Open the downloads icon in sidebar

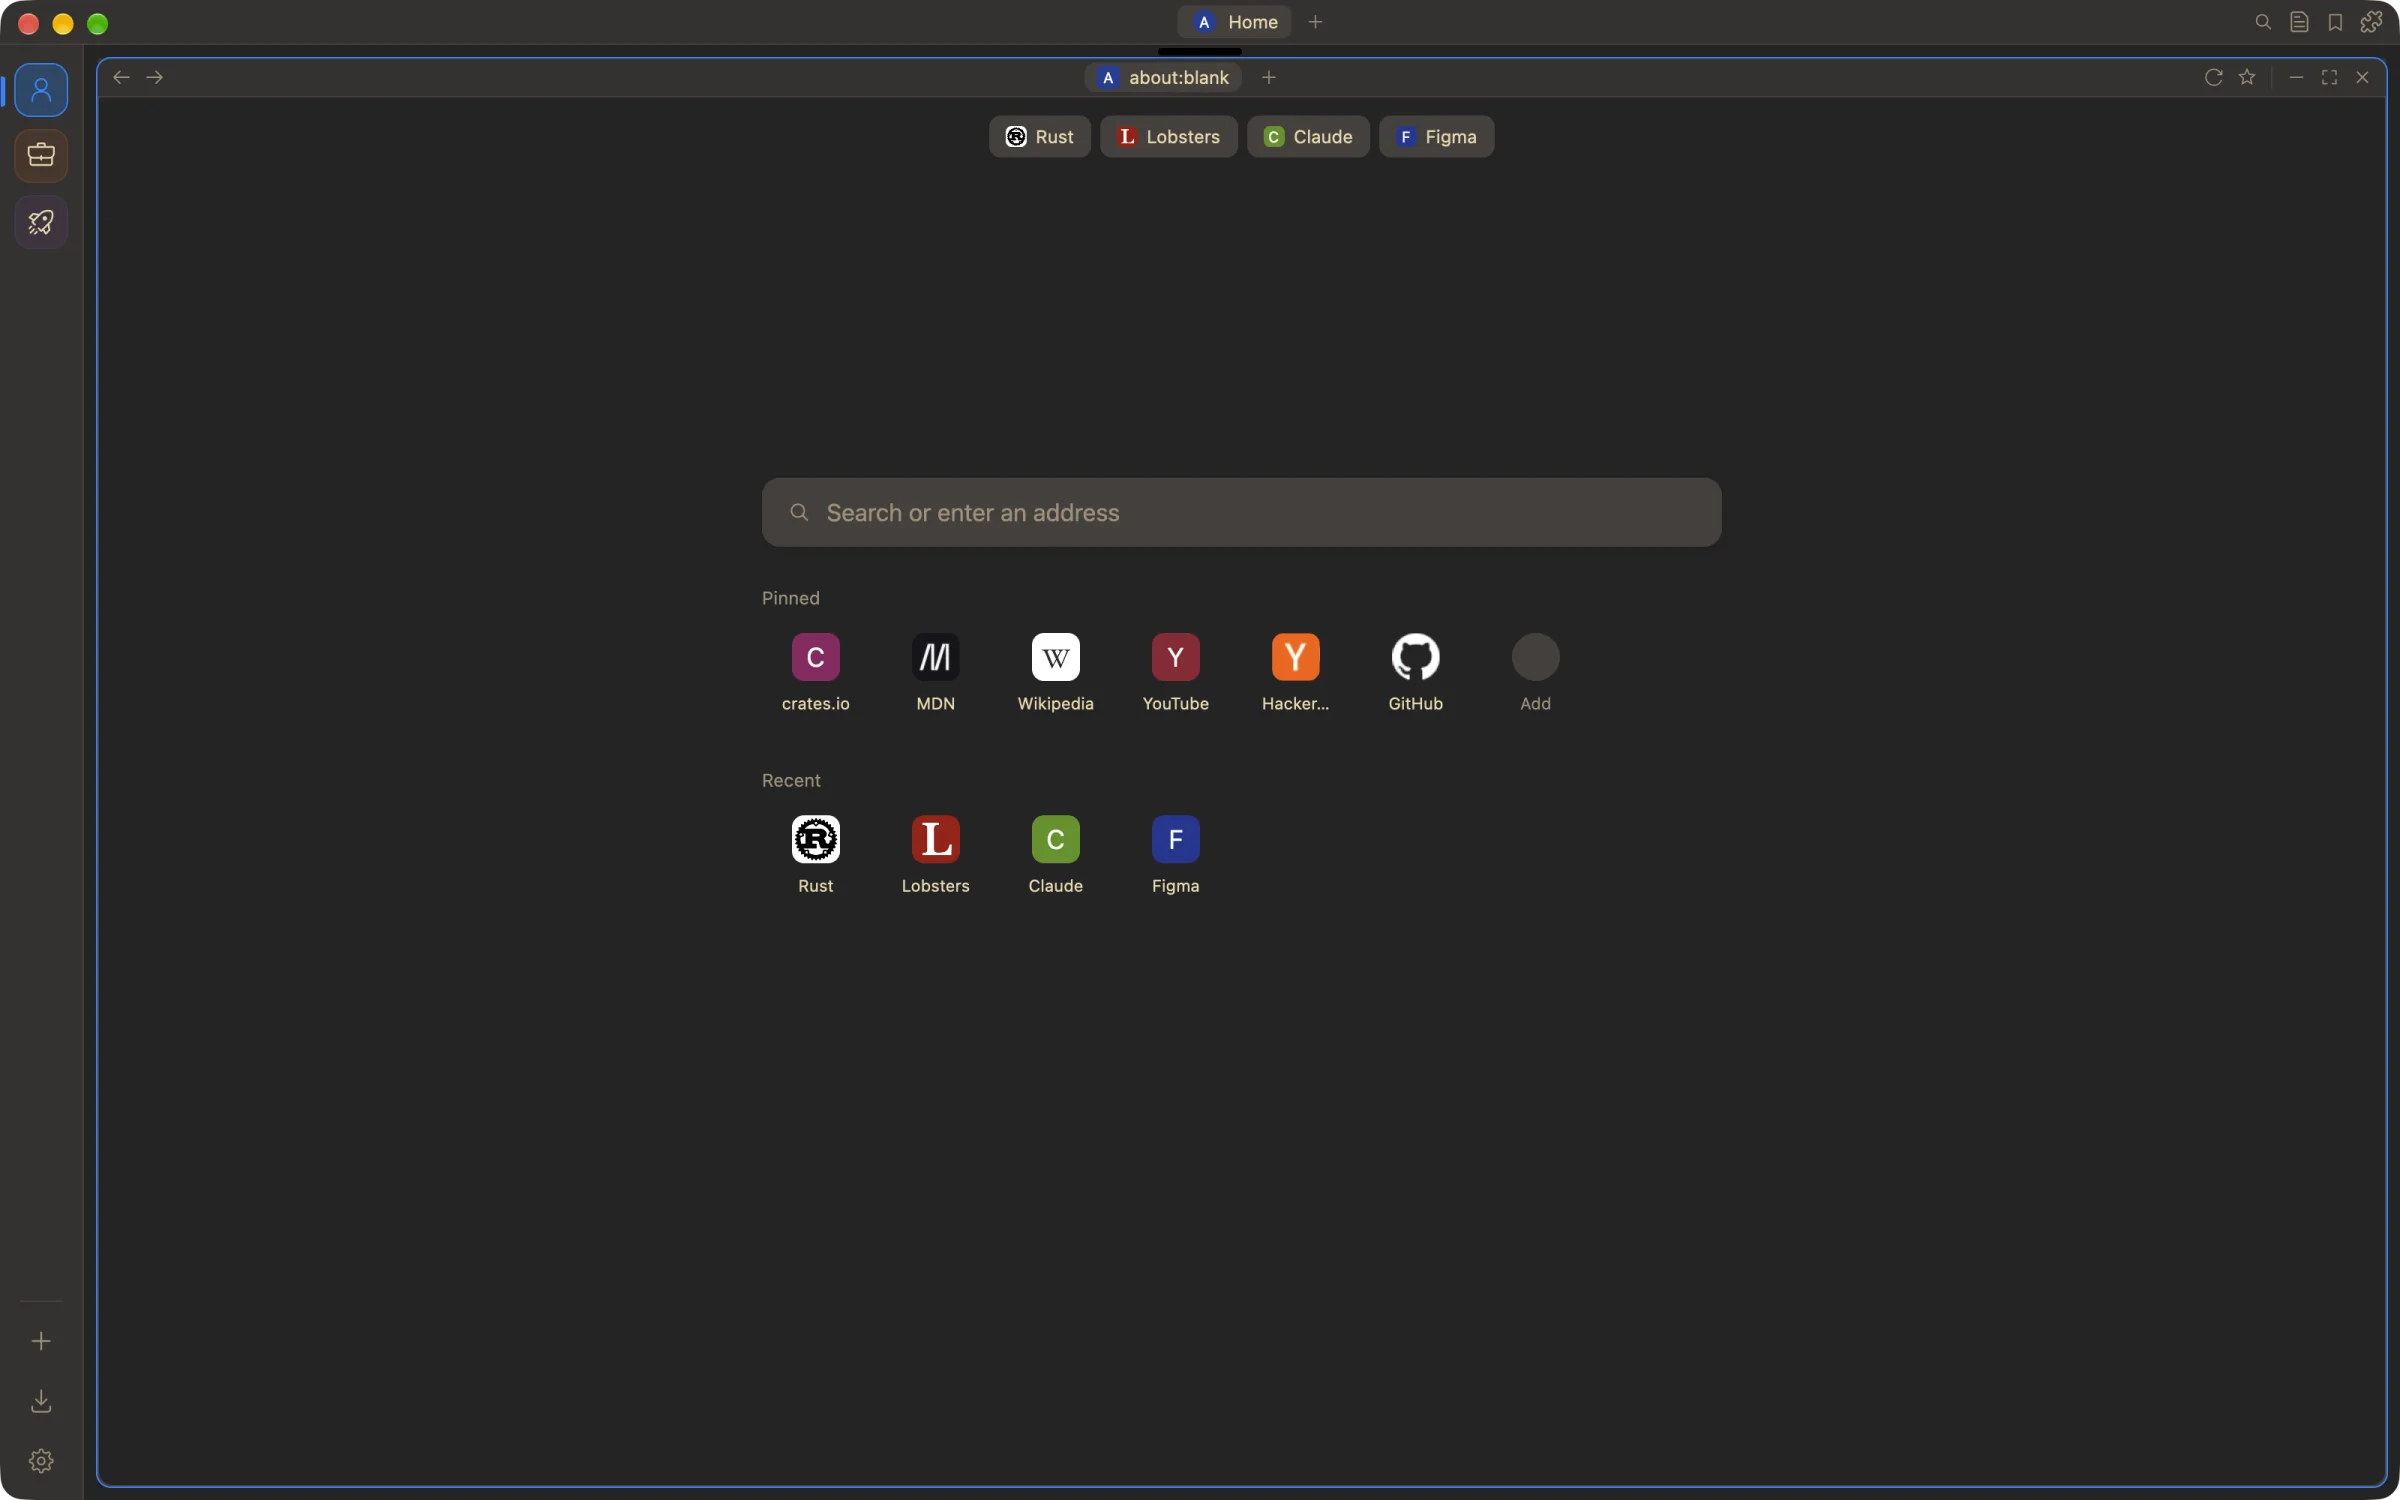41,1401
